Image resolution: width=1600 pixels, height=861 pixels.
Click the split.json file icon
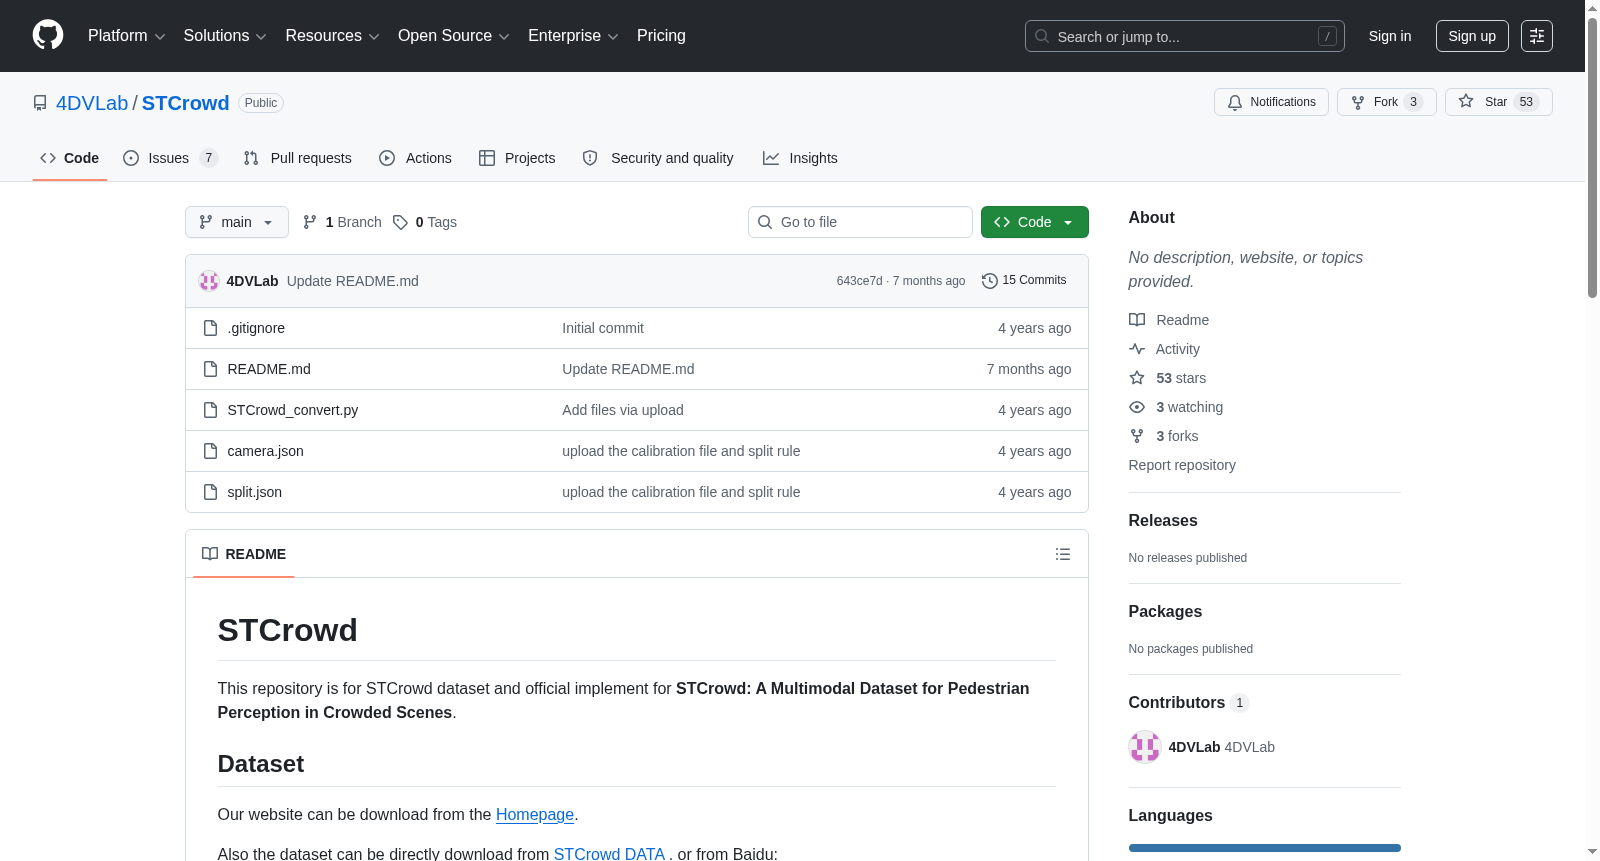click(x=210, y=492)
